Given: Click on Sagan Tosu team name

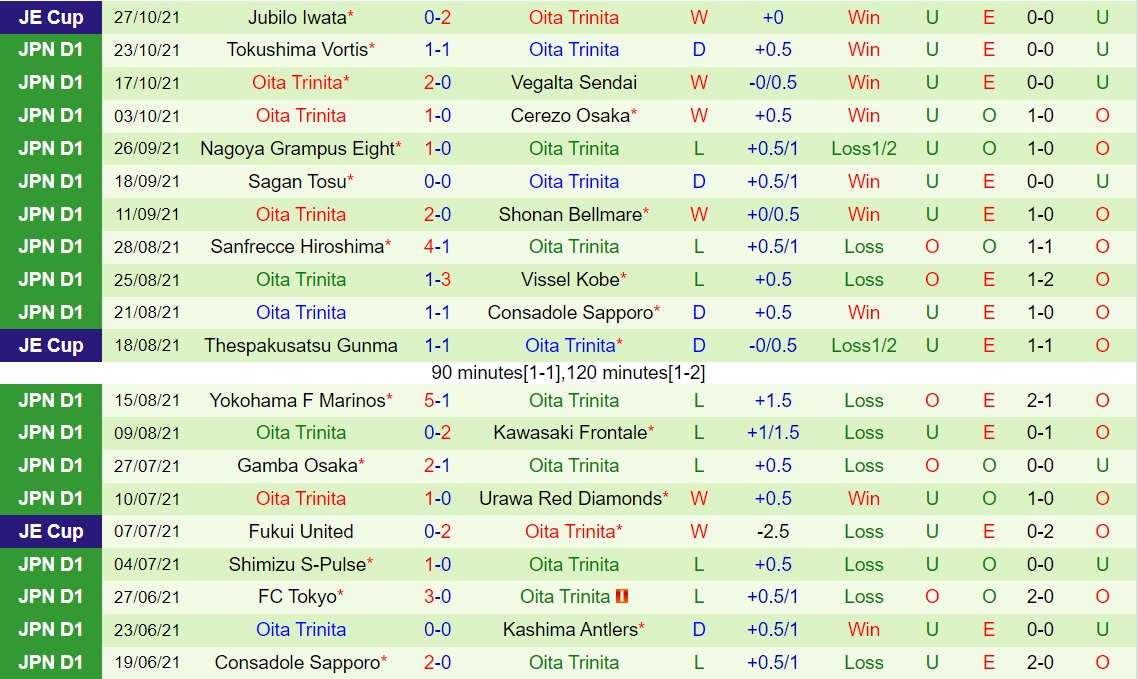Looking at the screenshot, I should tap(297, 182).
